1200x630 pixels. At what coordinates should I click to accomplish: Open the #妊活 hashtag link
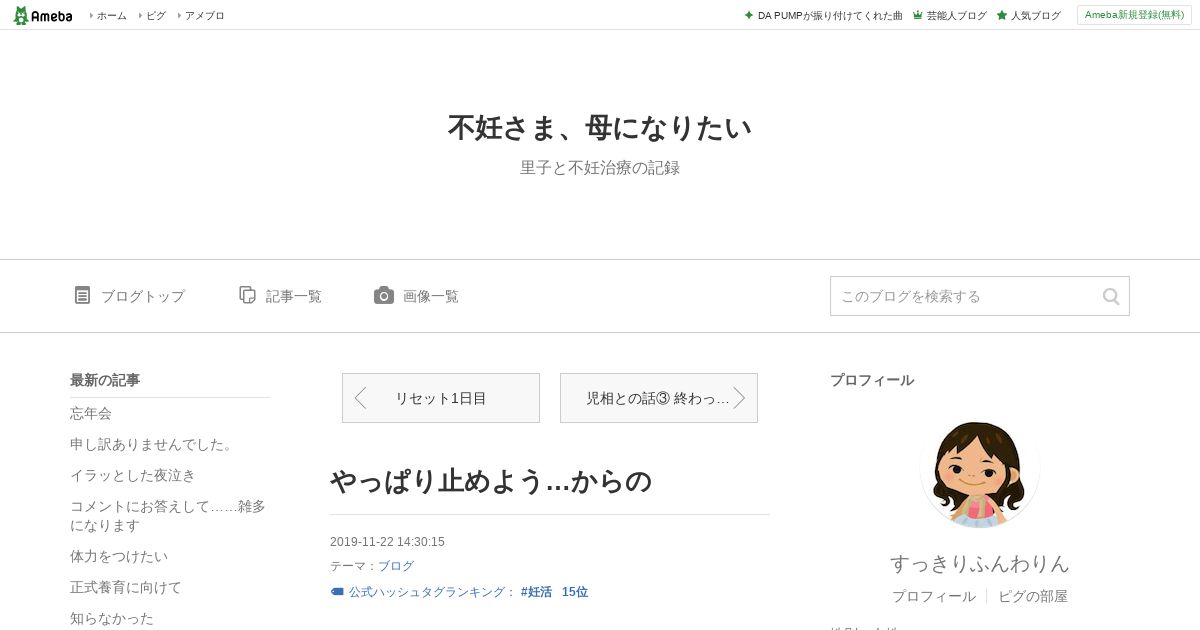pyautogui.click(x=536, y=592)
